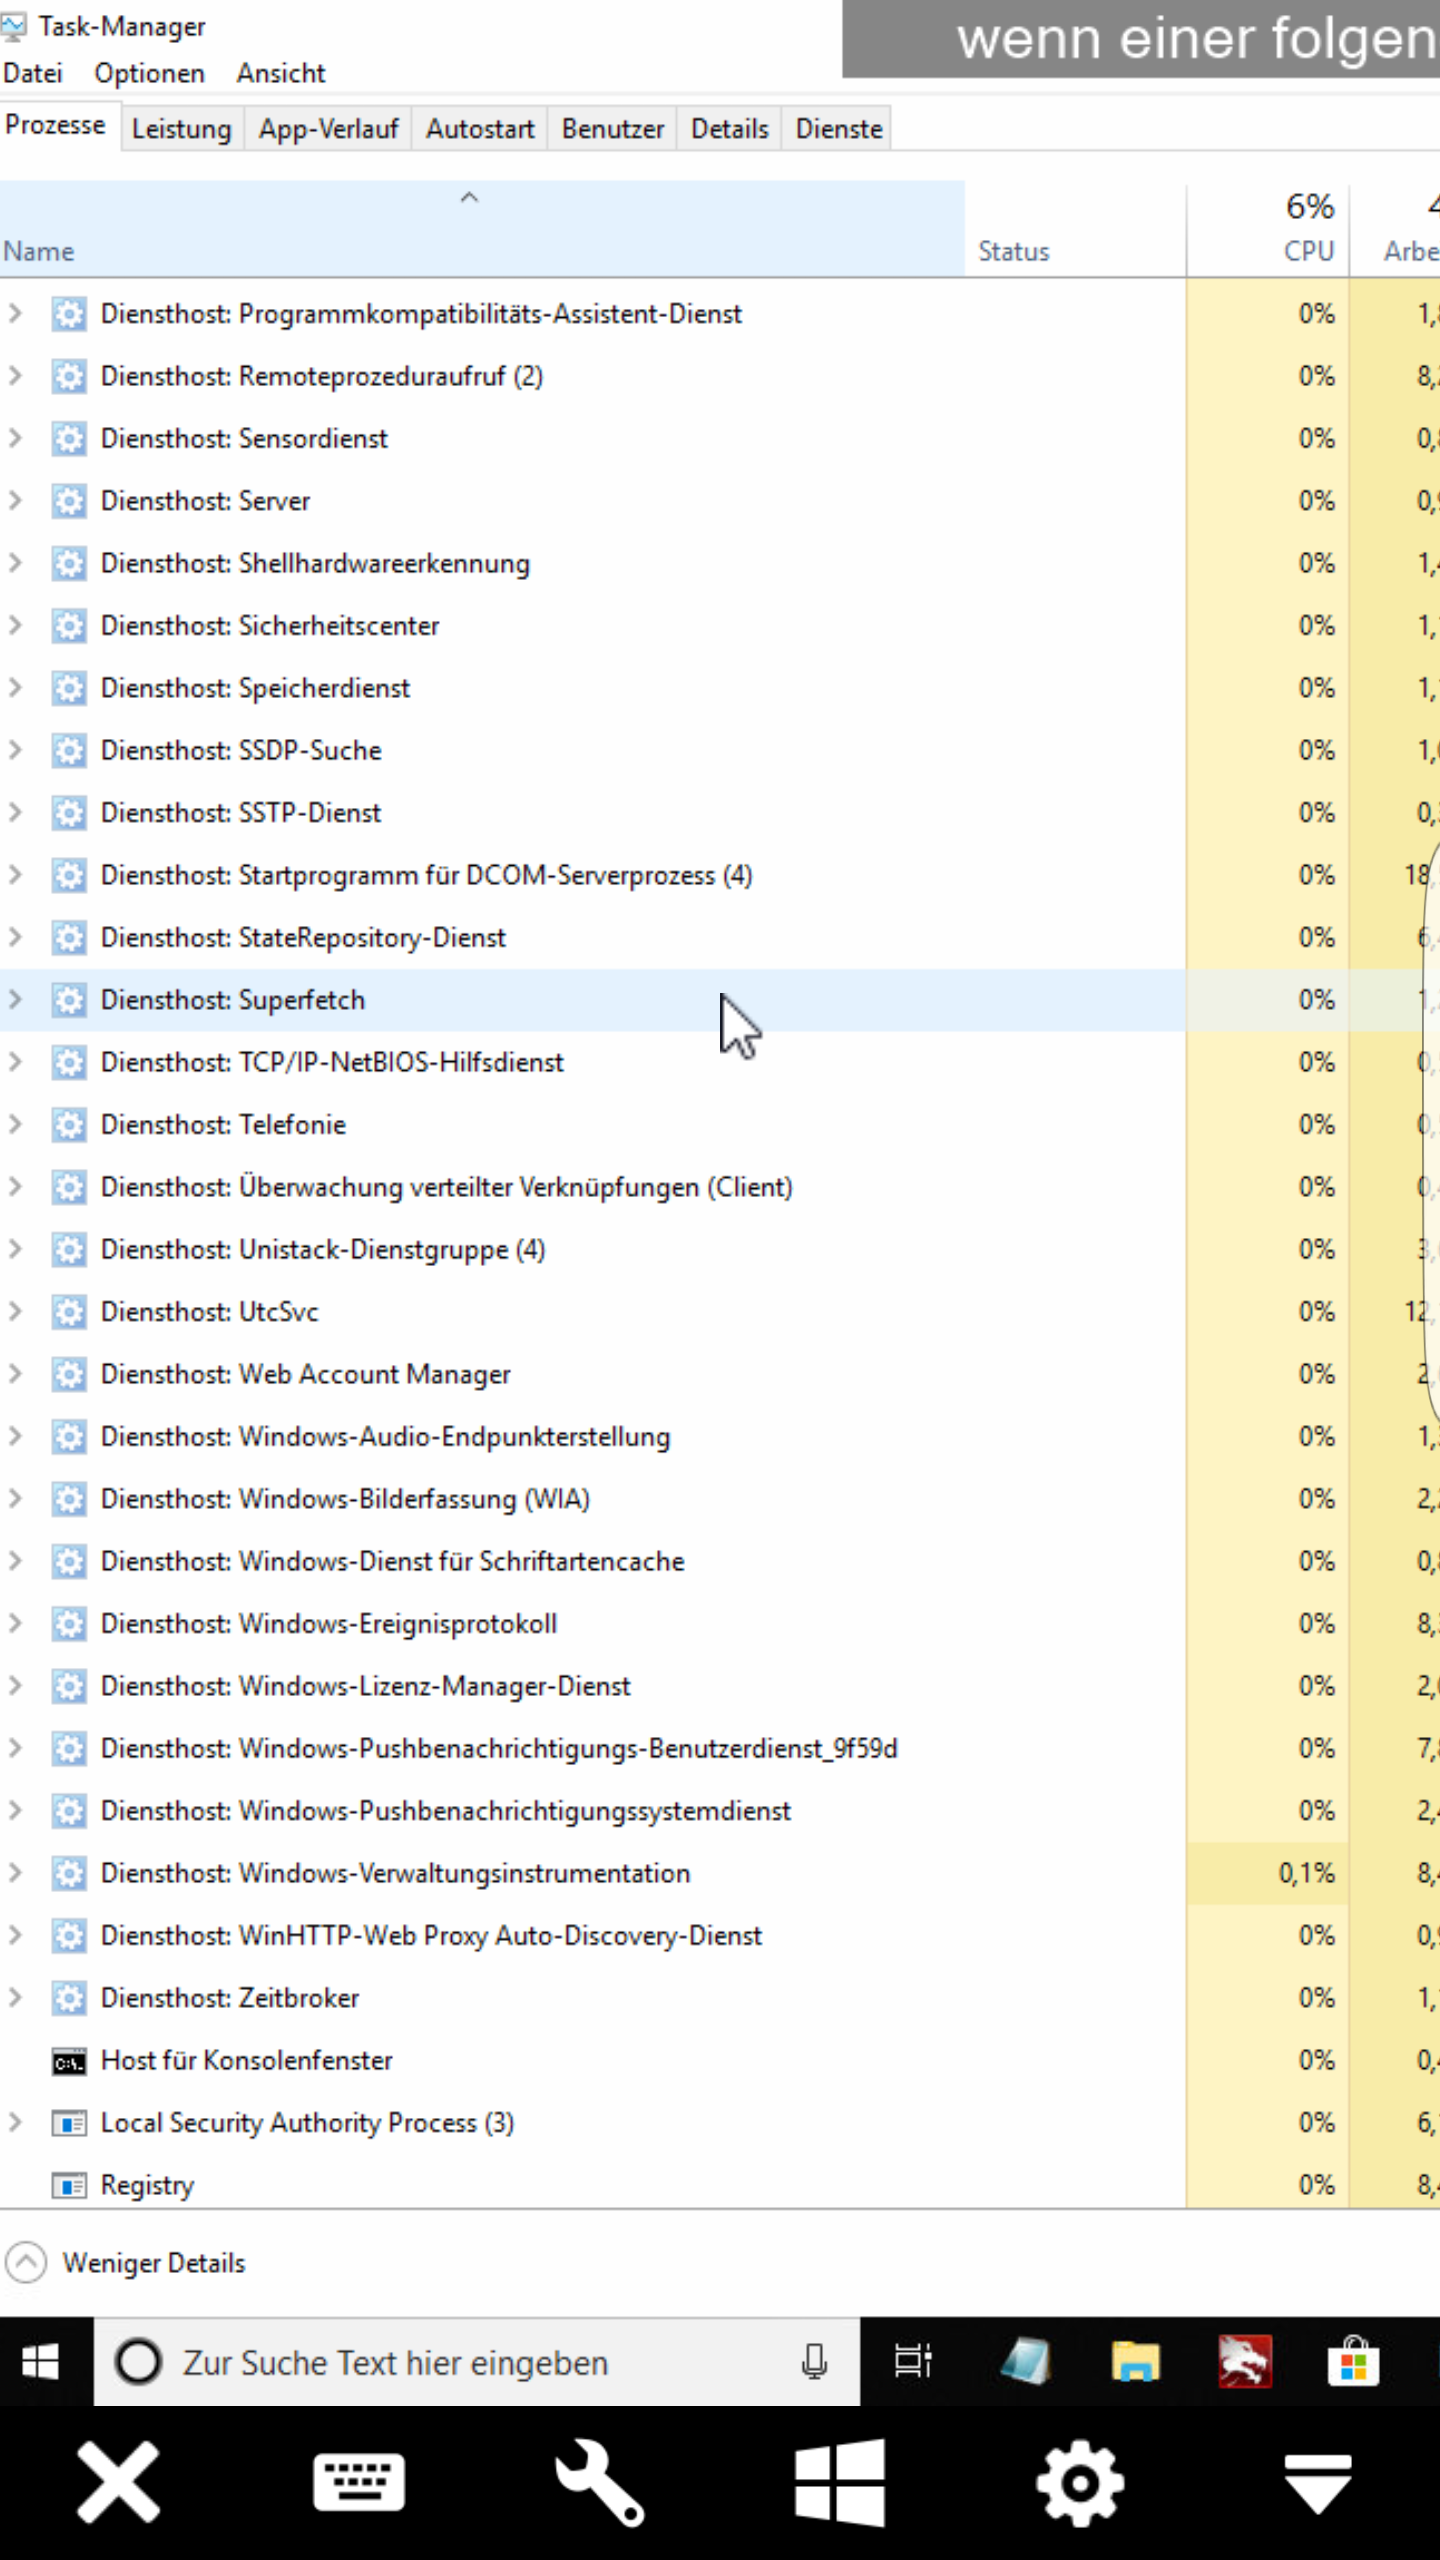1440x2560 pixels.
Task: Click the gear icon of Diensthost: Superfetch
Action: coord(69,1000)
